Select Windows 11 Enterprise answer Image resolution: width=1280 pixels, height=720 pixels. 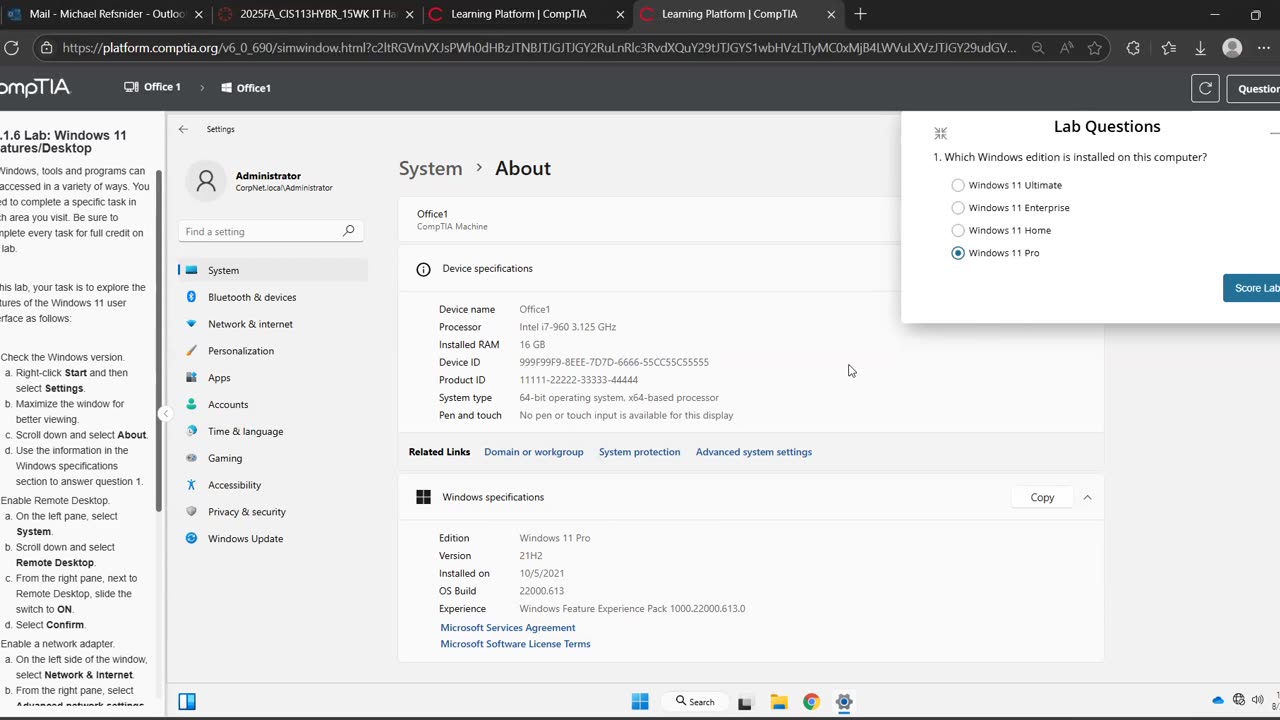pyautogui.click(x=958, y=208)
